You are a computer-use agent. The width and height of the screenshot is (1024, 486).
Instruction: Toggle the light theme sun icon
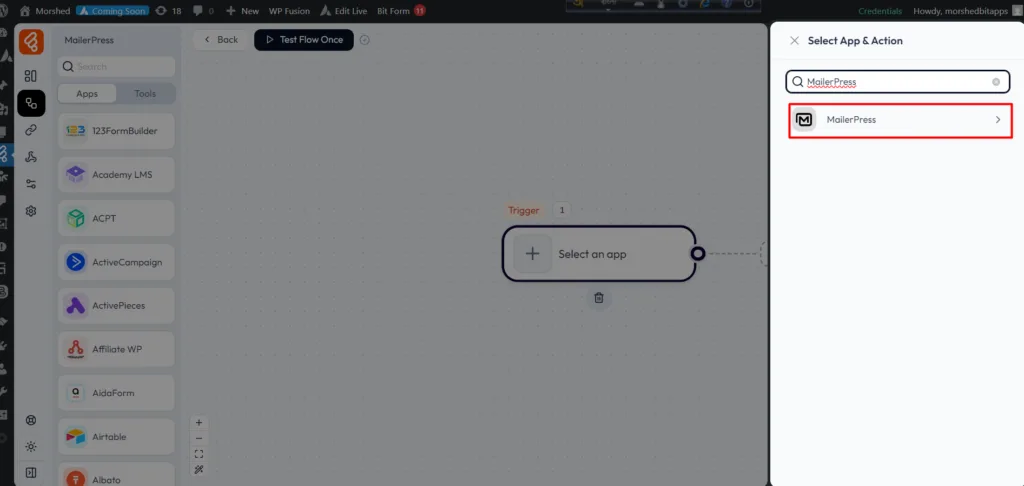point(31,446)
